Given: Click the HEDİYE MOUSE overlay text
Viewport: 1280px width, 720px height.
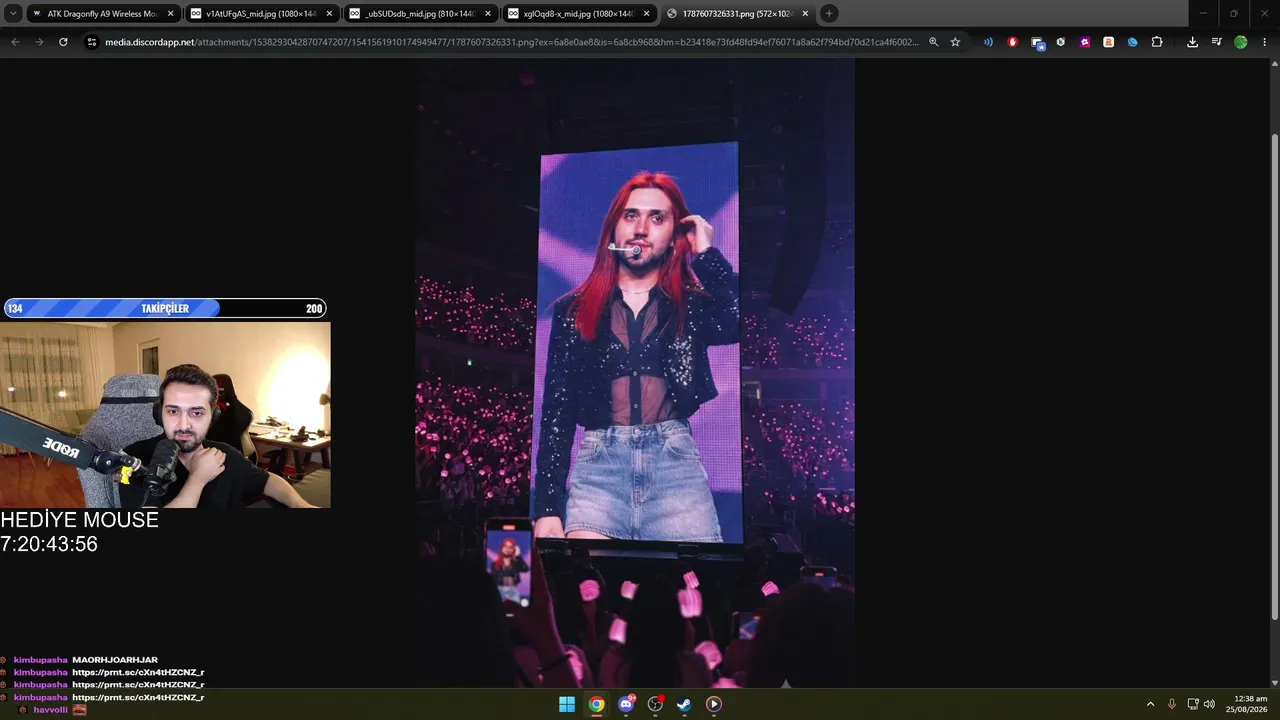Looking at the screenshot, I should click(79, 520).
